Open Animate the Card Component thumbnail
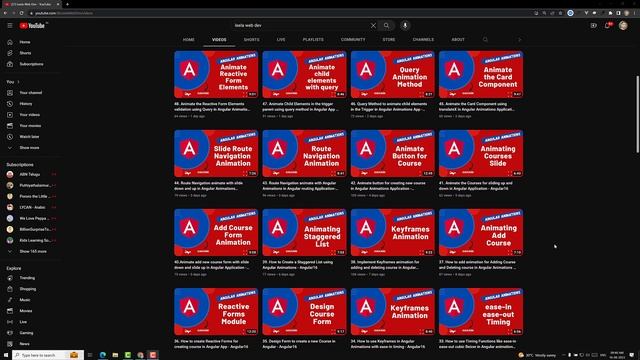The height and width of the screenshot is (360, 640). pos(481,74)
